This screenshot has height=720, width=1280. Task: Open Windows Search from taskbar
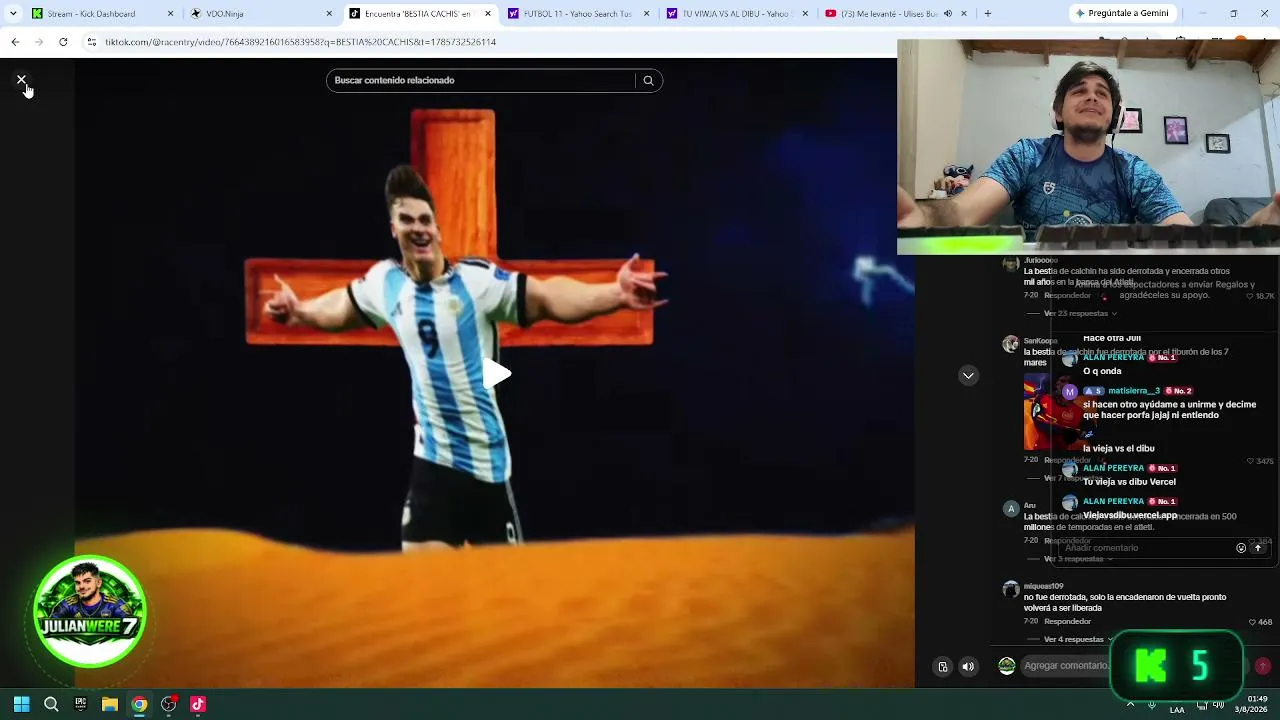point(51,704)
